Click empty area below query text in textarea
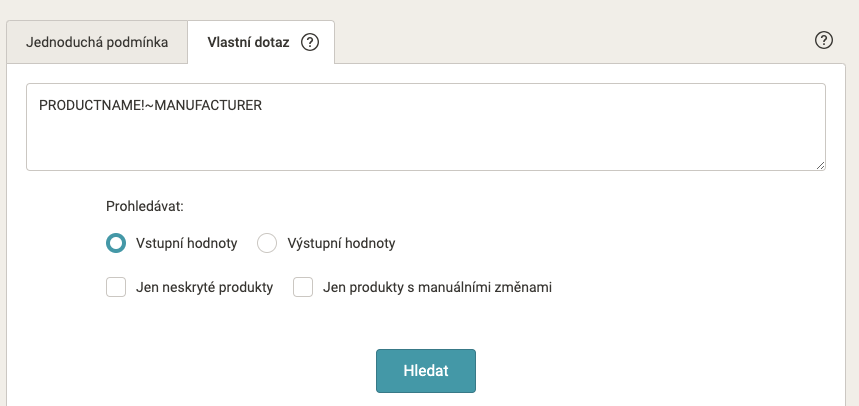This screenshot has height=406, width=859. tap(426, 144)
